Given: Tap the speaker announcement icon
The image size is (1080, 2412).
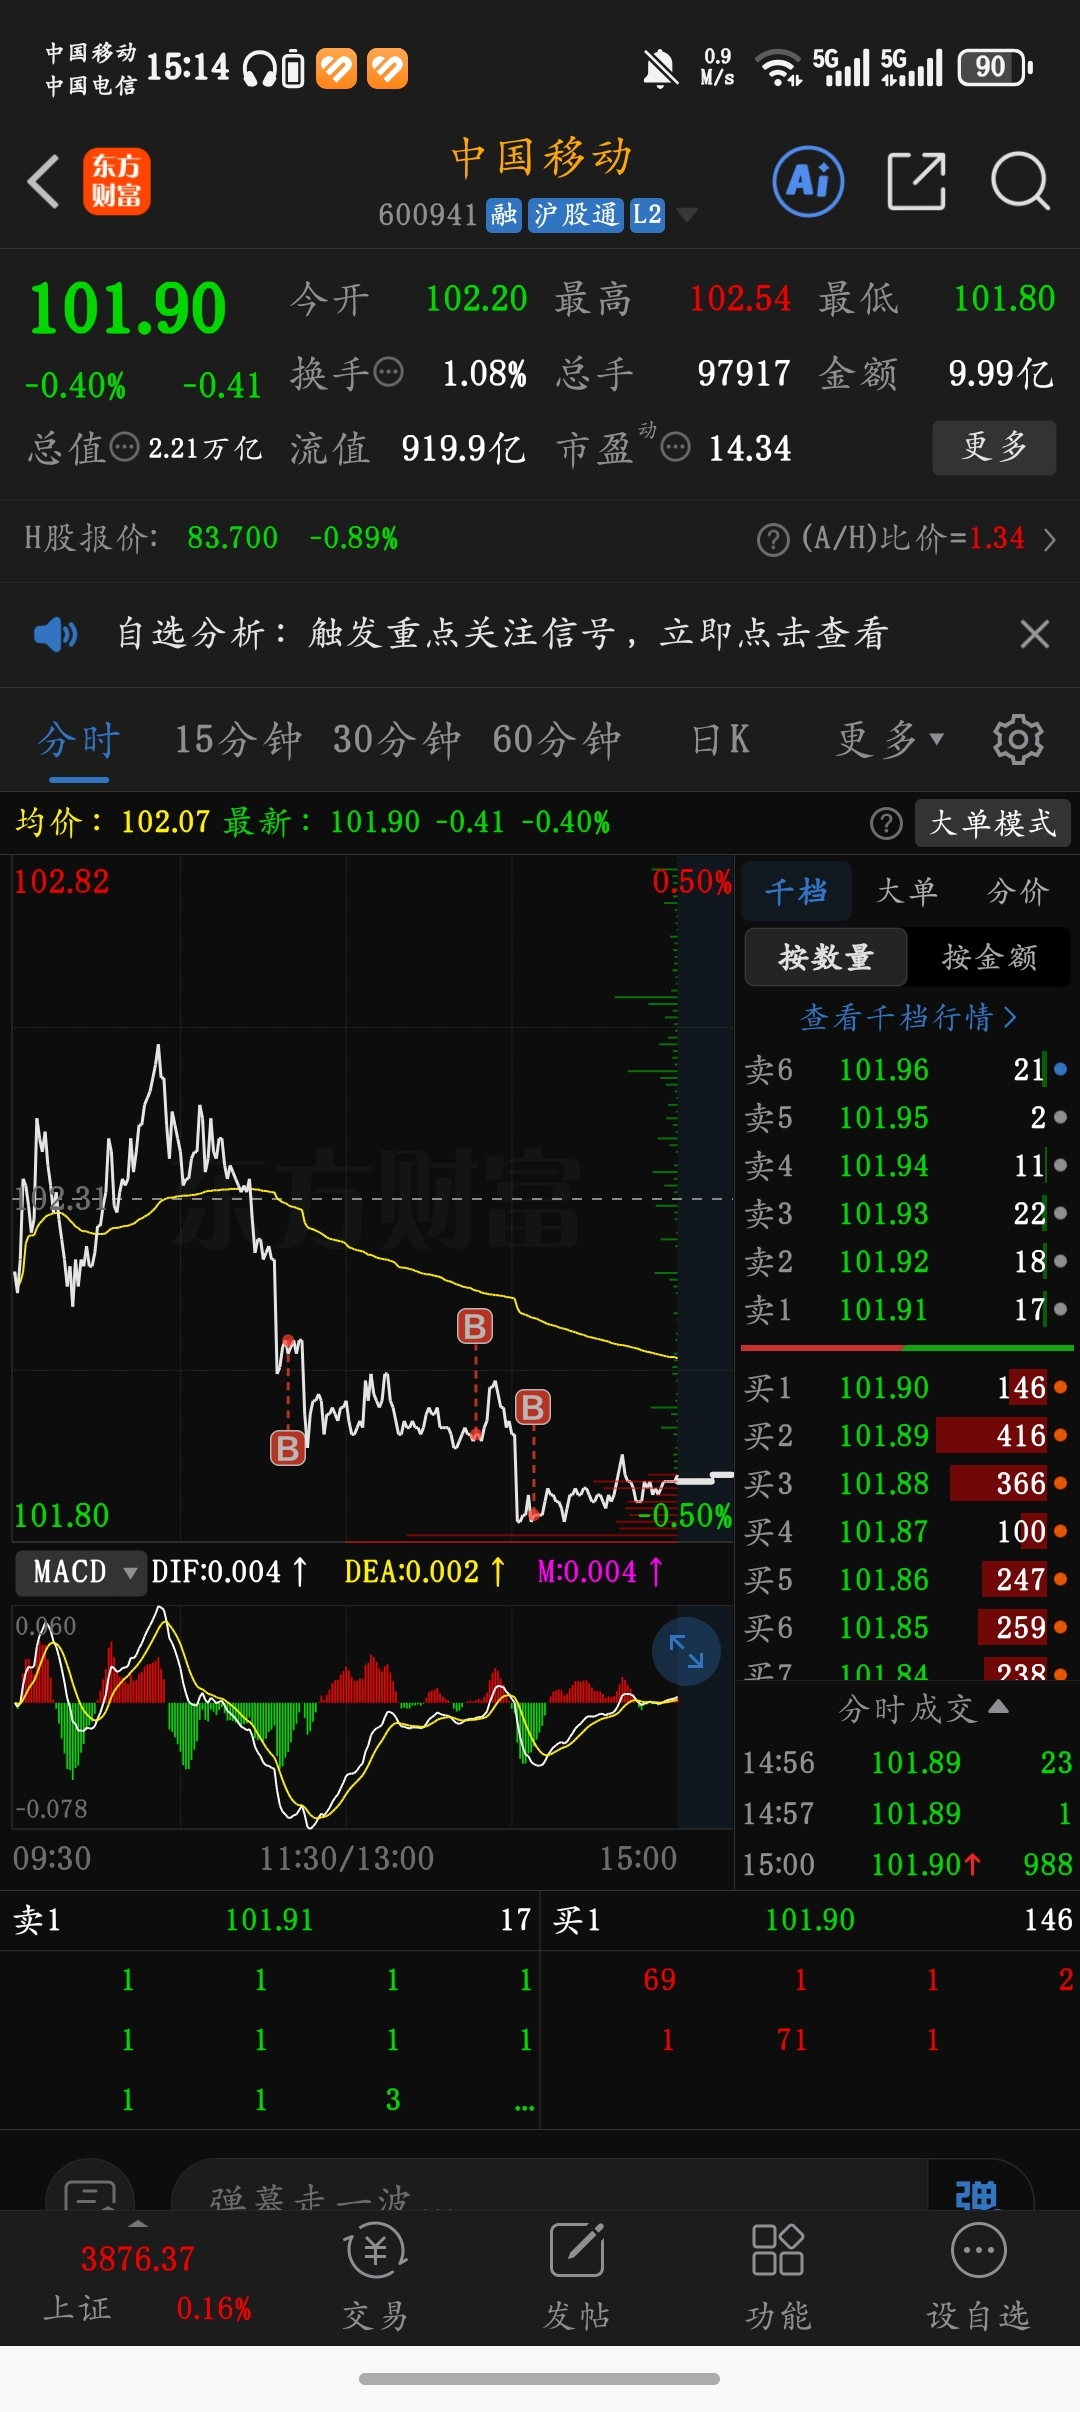Looking at the screenshot, I should (x=55, y=634).
